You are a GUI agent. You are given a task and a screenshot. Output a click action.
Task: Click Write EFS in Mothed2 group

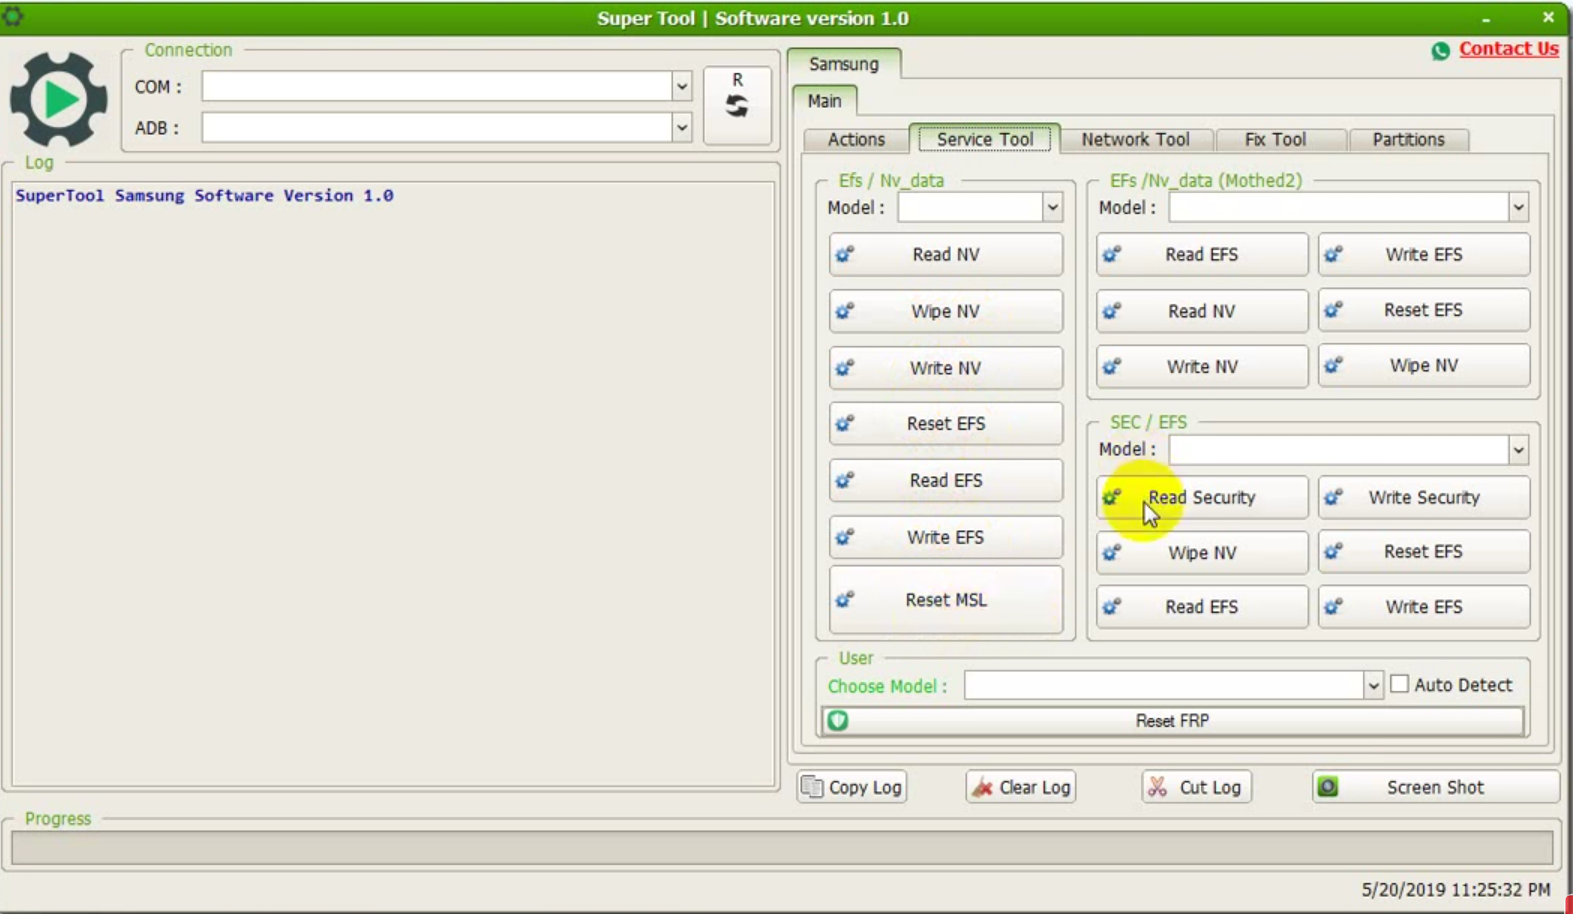pyautogui.click(x=1424, y=255)
